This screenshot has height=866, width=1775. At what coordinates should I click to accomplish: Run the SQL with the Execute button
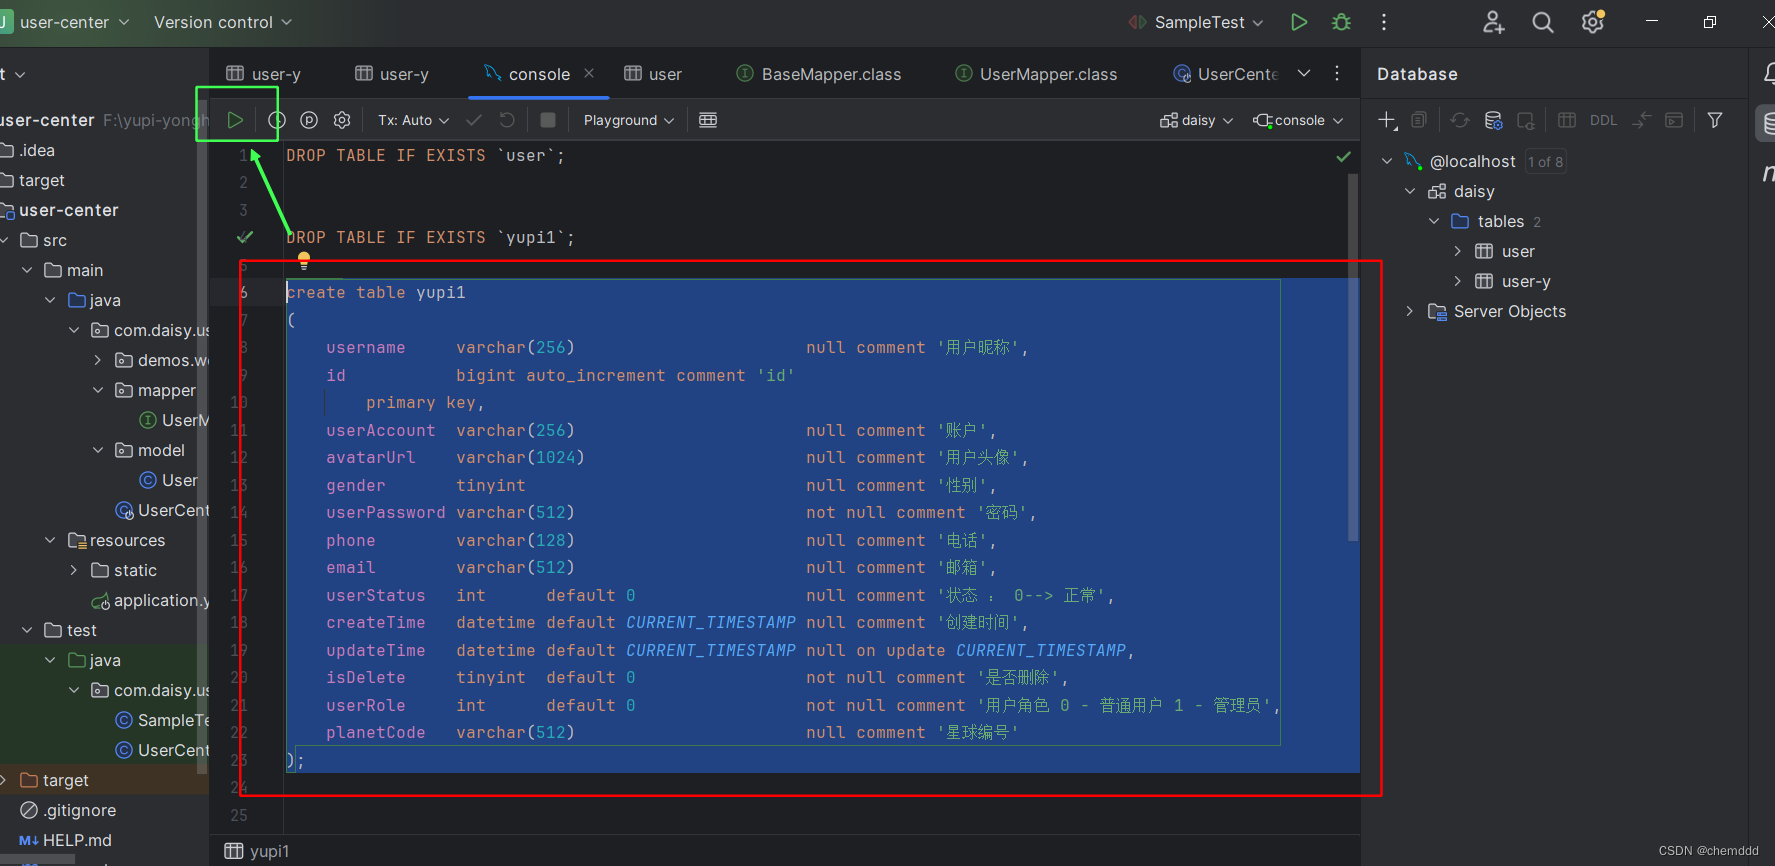[x=235, y=120]
